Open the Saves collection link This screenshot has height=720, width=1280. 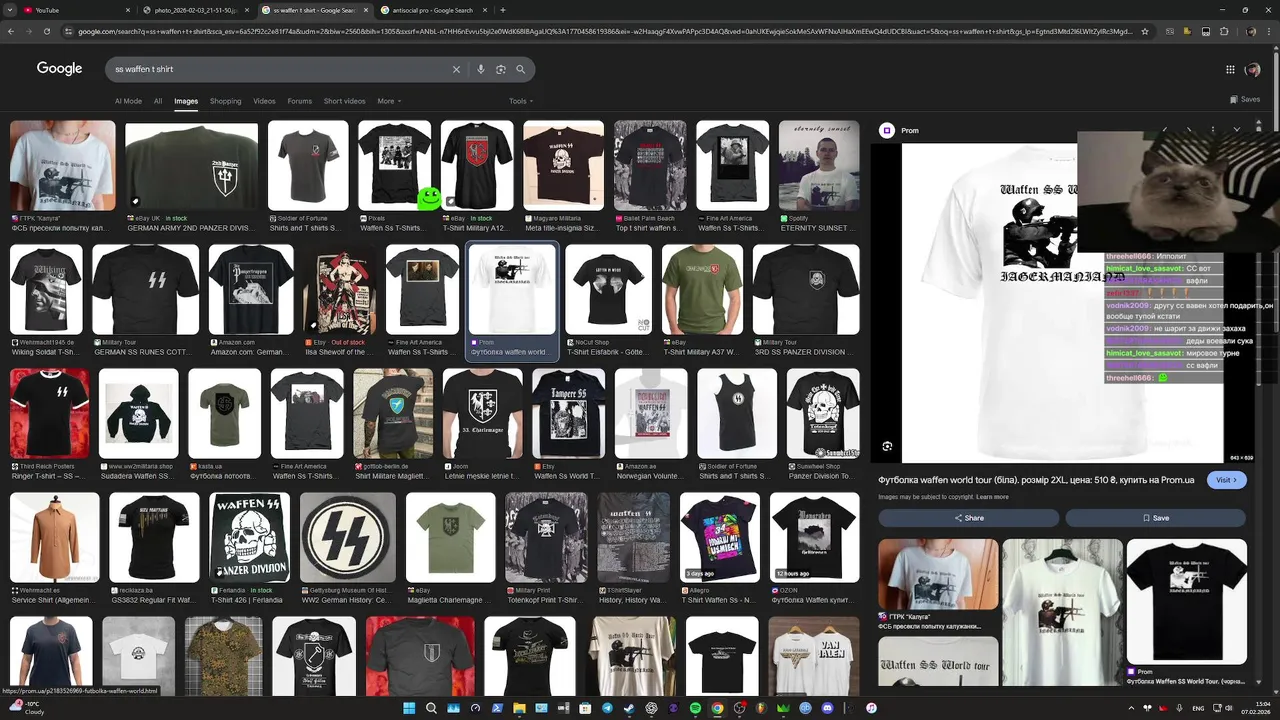[x=1245, y=100]
